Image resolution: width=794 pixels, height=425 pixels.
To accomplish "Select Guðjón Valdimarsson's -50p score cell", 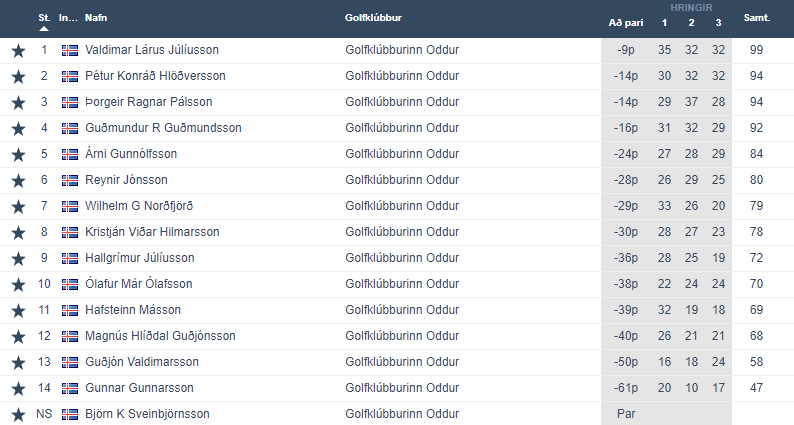I will coord(626,362).
